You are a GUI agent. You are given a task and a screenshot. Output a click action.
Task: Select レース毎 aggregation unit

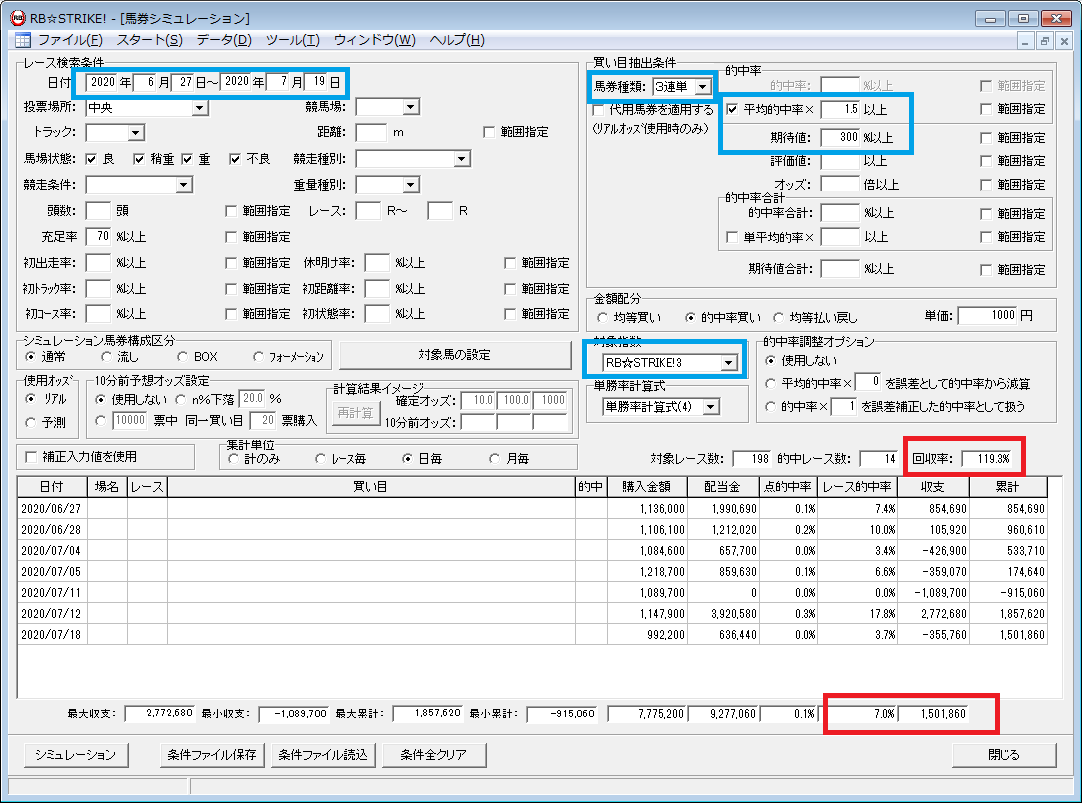pos(320,459)
